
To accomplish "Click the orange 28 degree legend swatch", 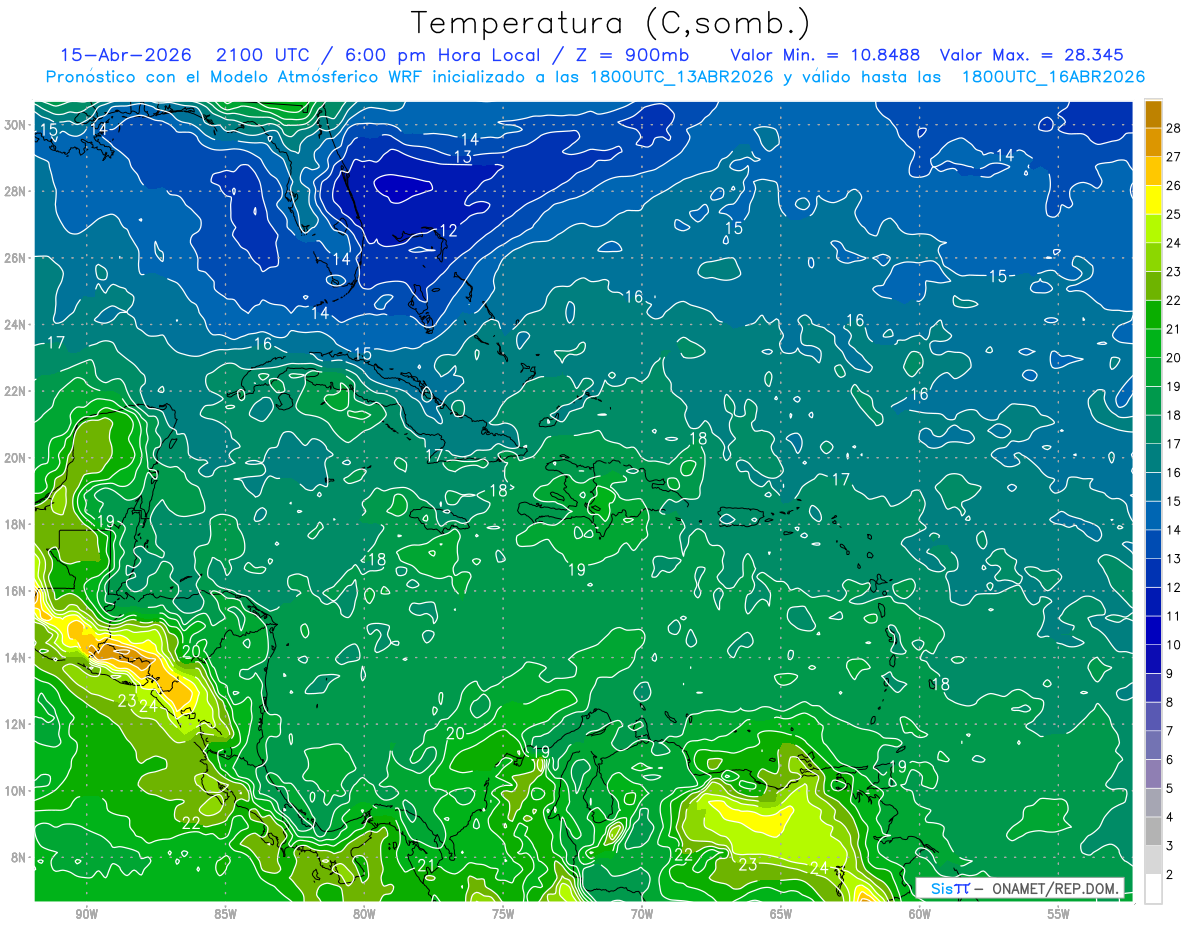I will (1153, 114).
